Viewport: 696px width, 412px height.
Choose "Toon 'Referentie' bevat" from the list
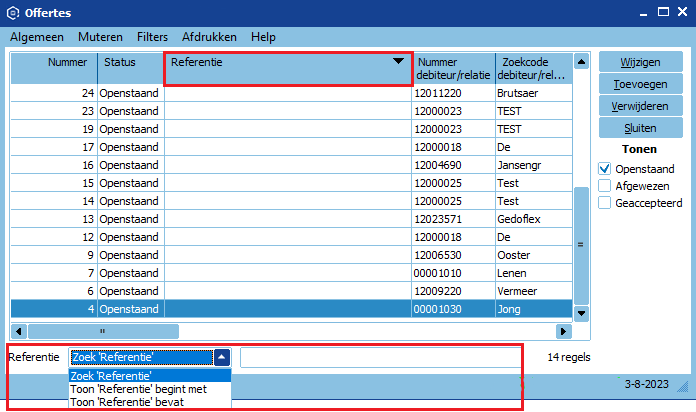(128, 402)
